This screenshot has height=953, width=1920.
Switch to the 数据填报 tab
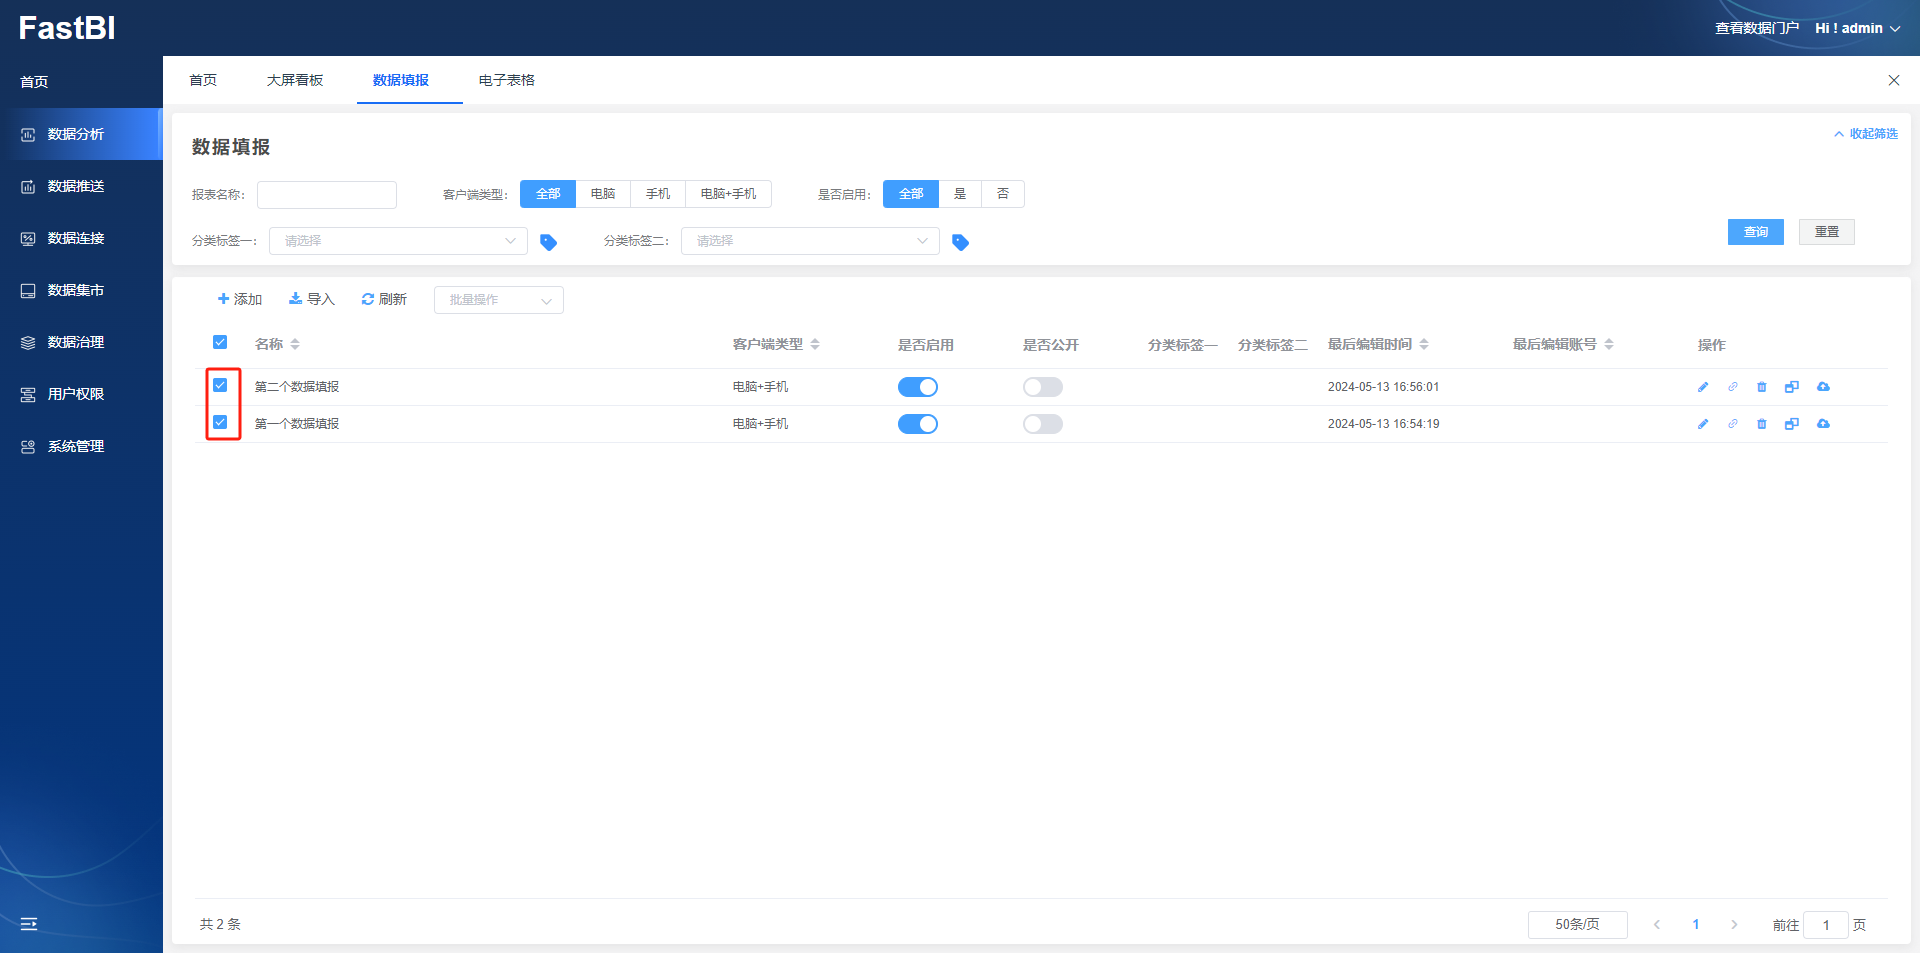401,80
